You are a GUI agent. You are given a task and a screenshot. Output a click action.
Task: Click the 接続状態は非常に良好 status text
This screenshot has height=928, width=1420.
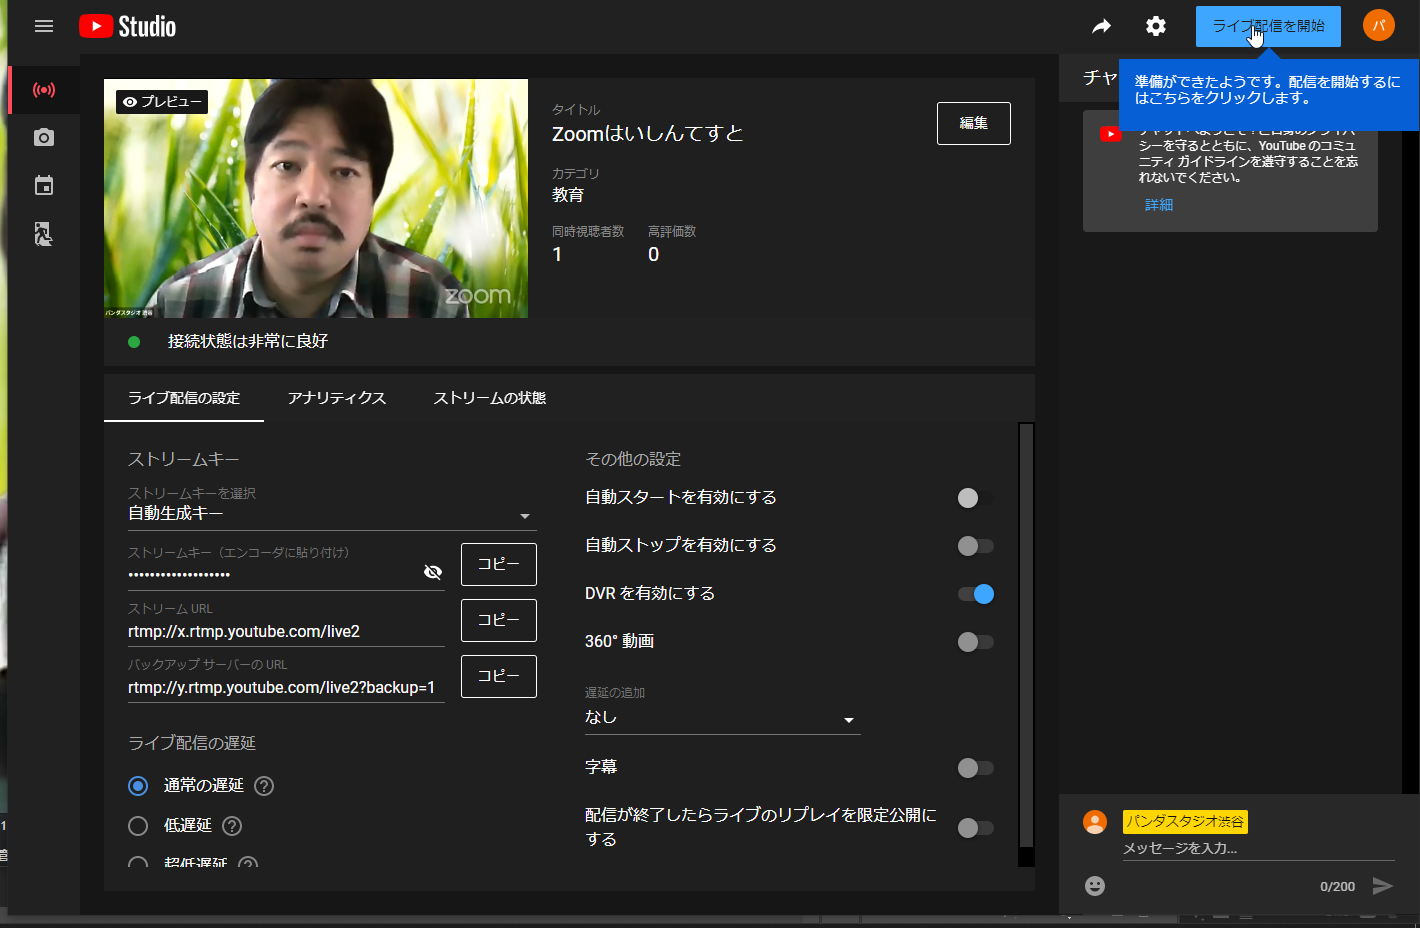pos(248,341)
